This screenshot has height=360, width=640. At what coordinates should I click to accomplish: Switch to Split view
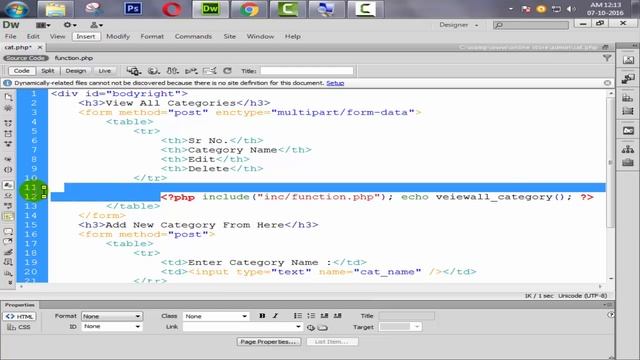(48, 71)
